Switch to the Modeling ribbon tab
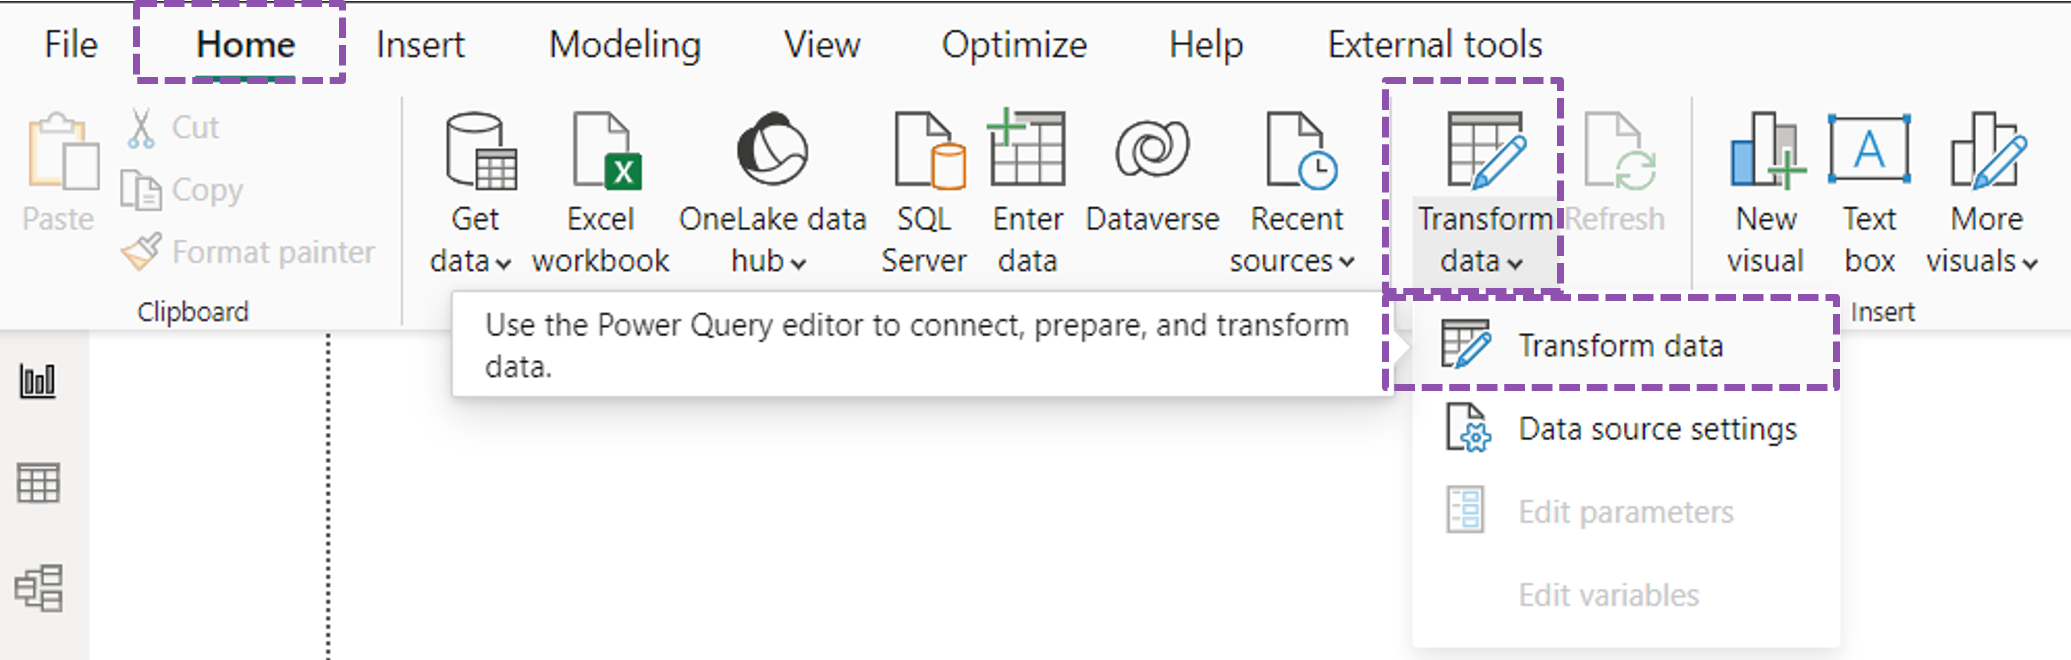This screenshot has width=2071, height=660. 623,44
